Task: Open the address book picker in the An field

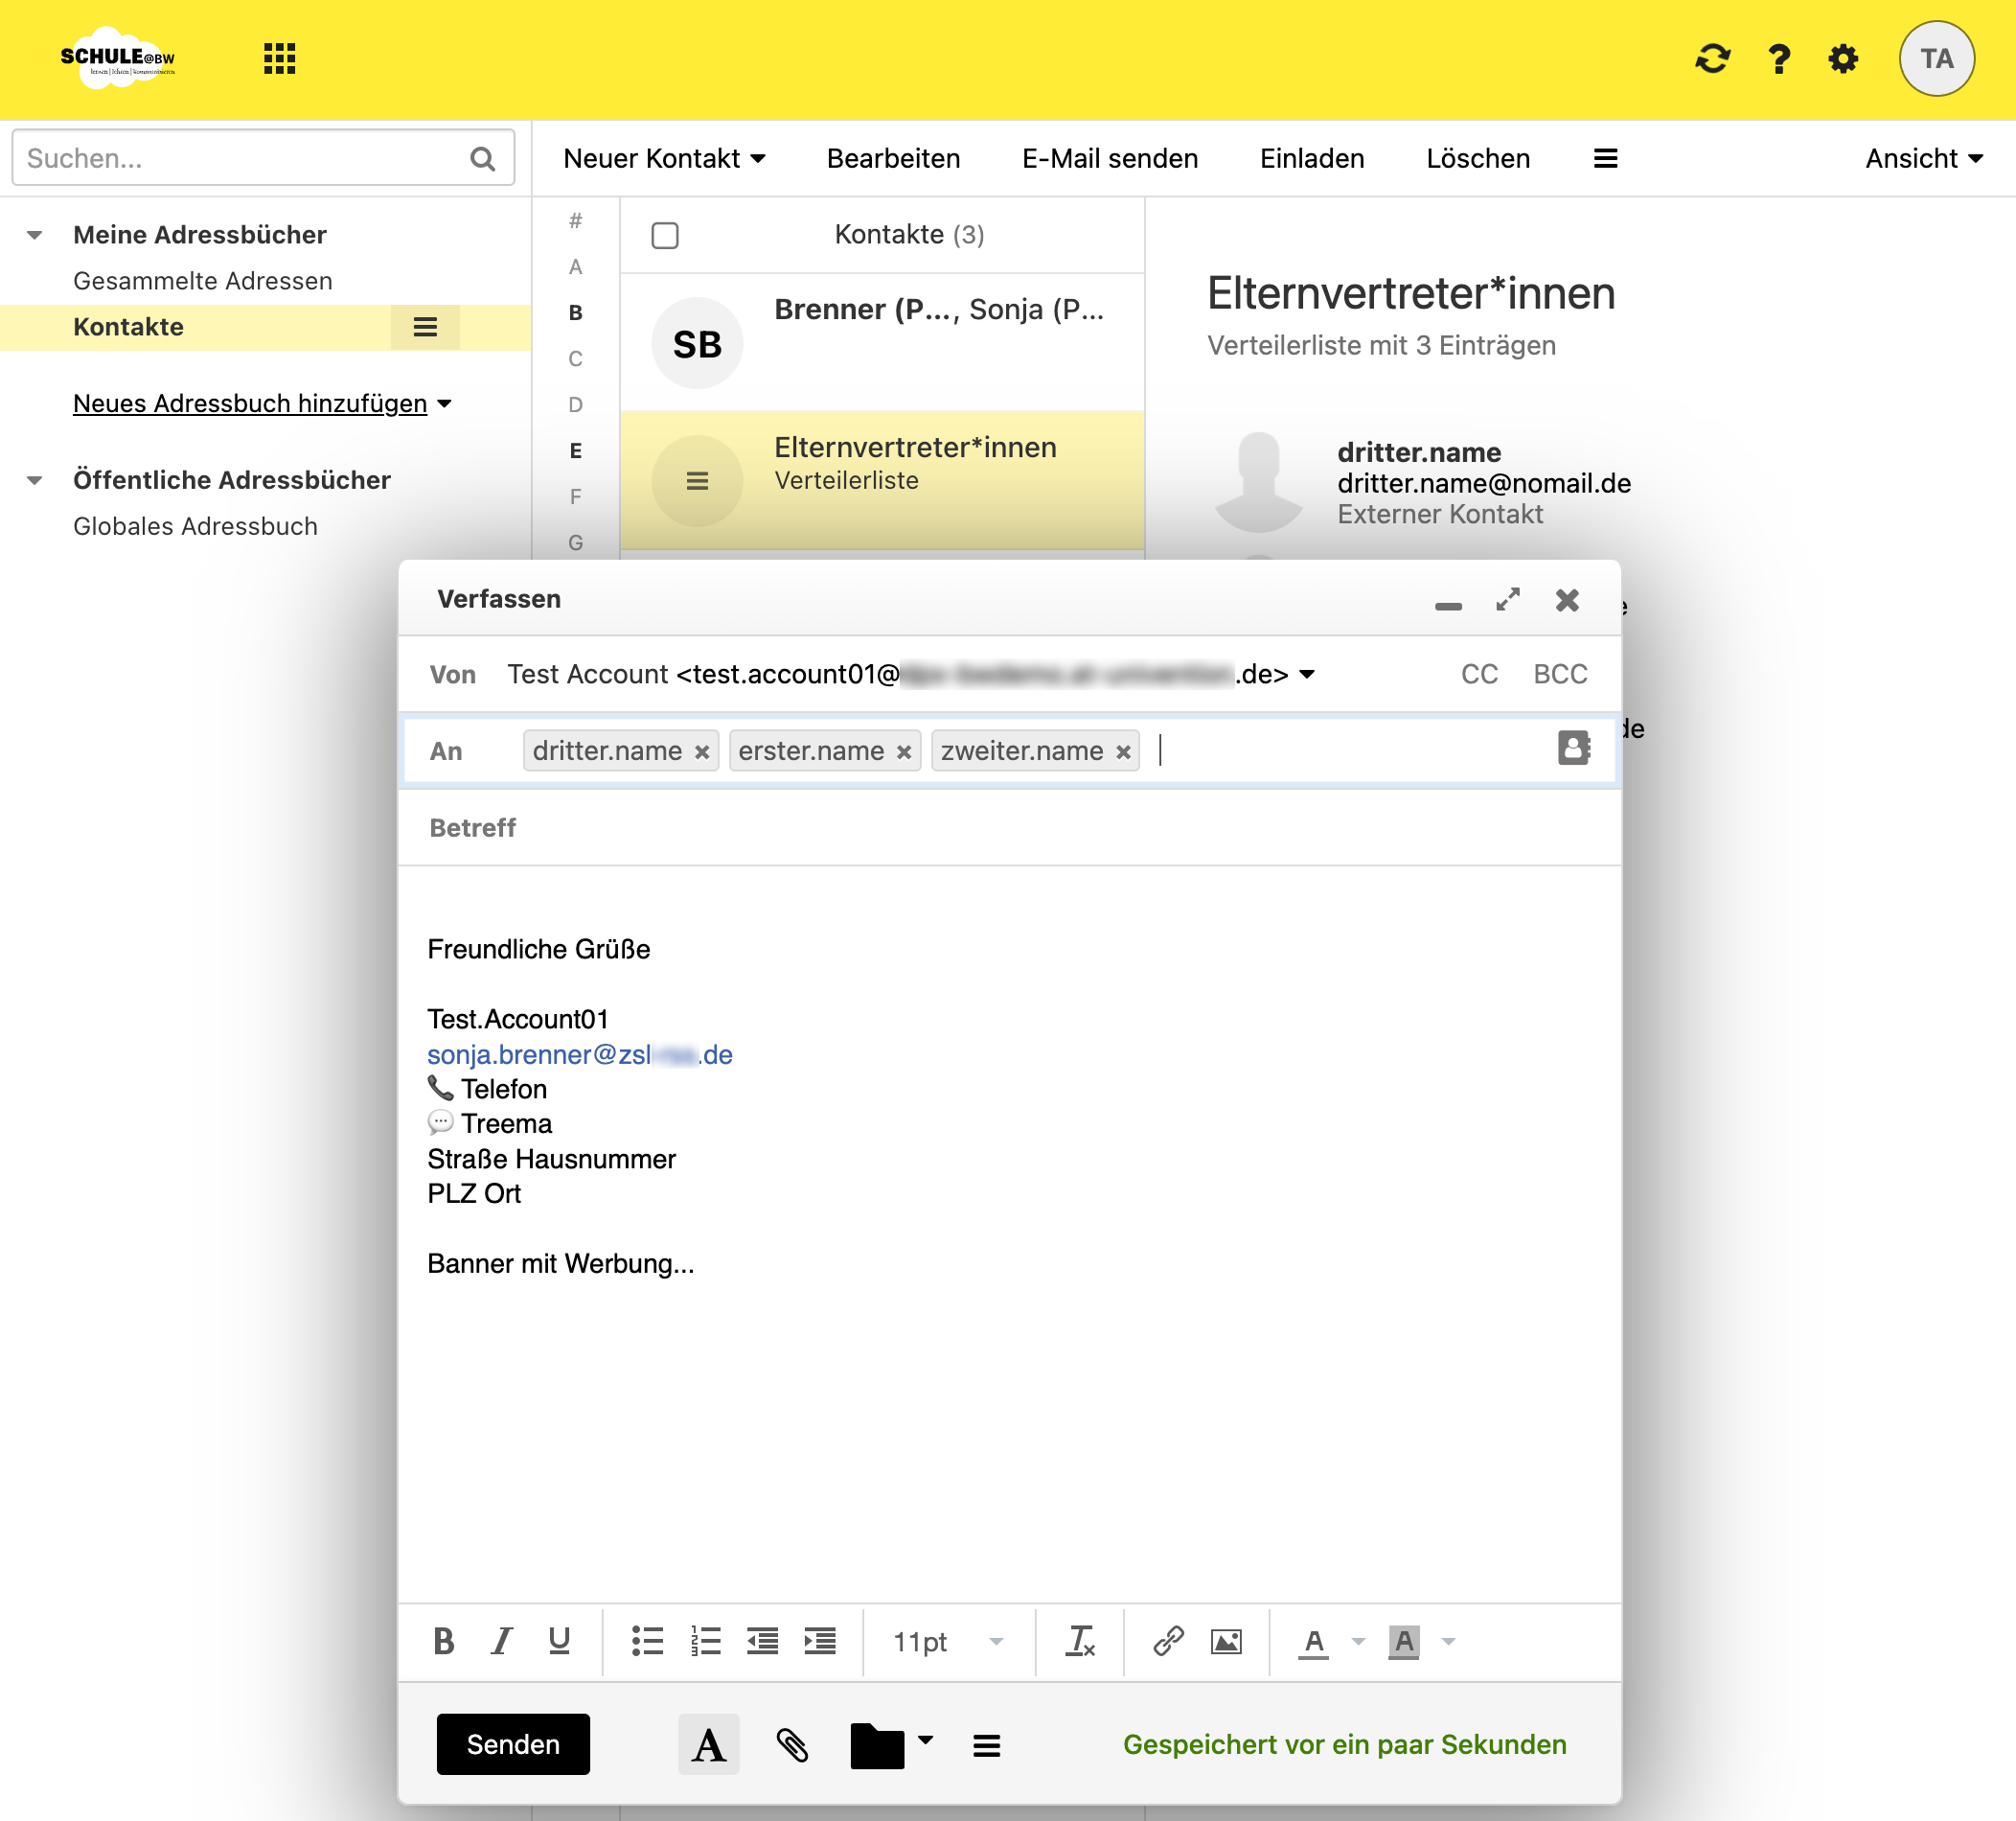Action: click(x=1573, y=749)
